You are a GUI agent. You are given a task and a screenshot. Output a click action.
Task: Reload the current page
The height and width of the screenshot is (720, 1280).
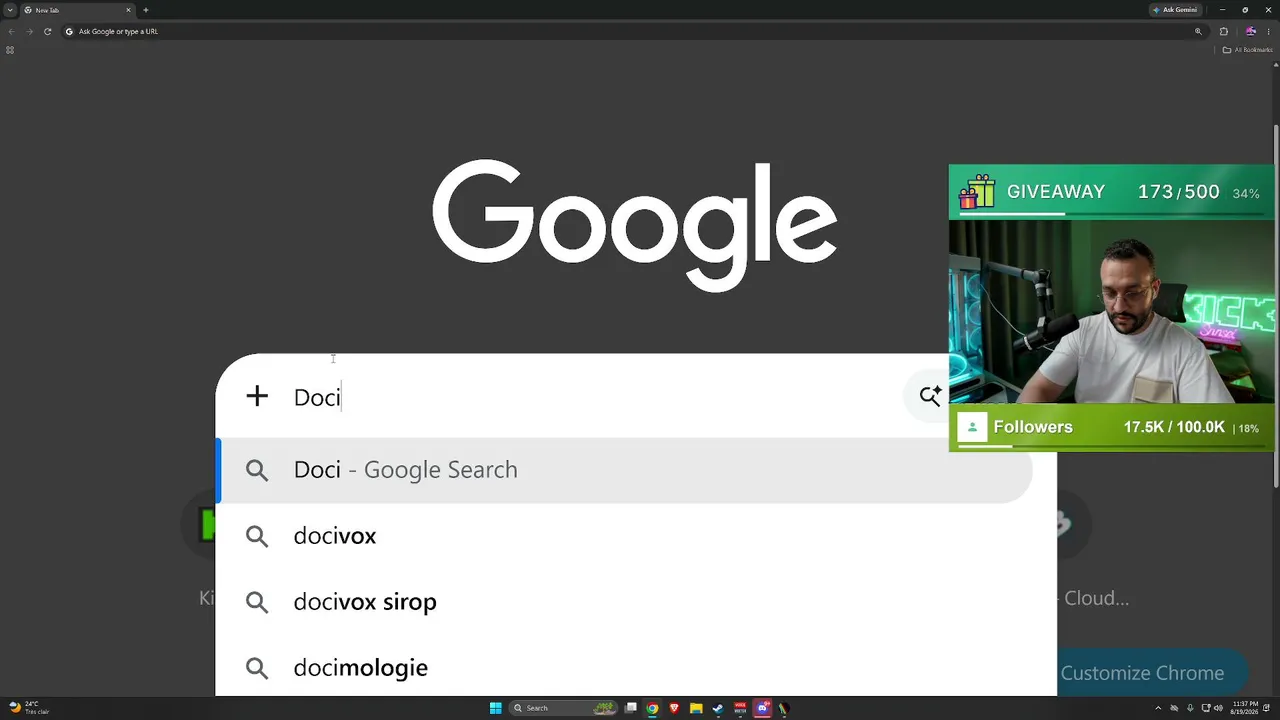47,31
